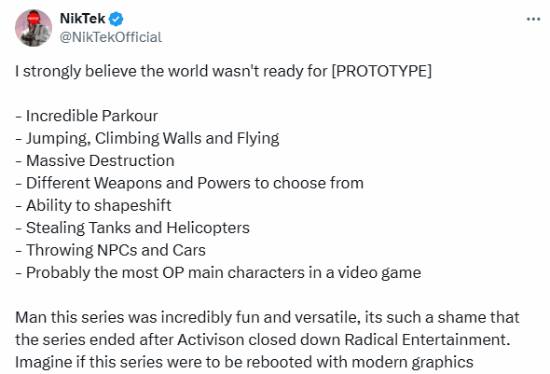Click the 'Radical Entertainment' text
This screenshot has width=550, height=374.
click(425, 340)
